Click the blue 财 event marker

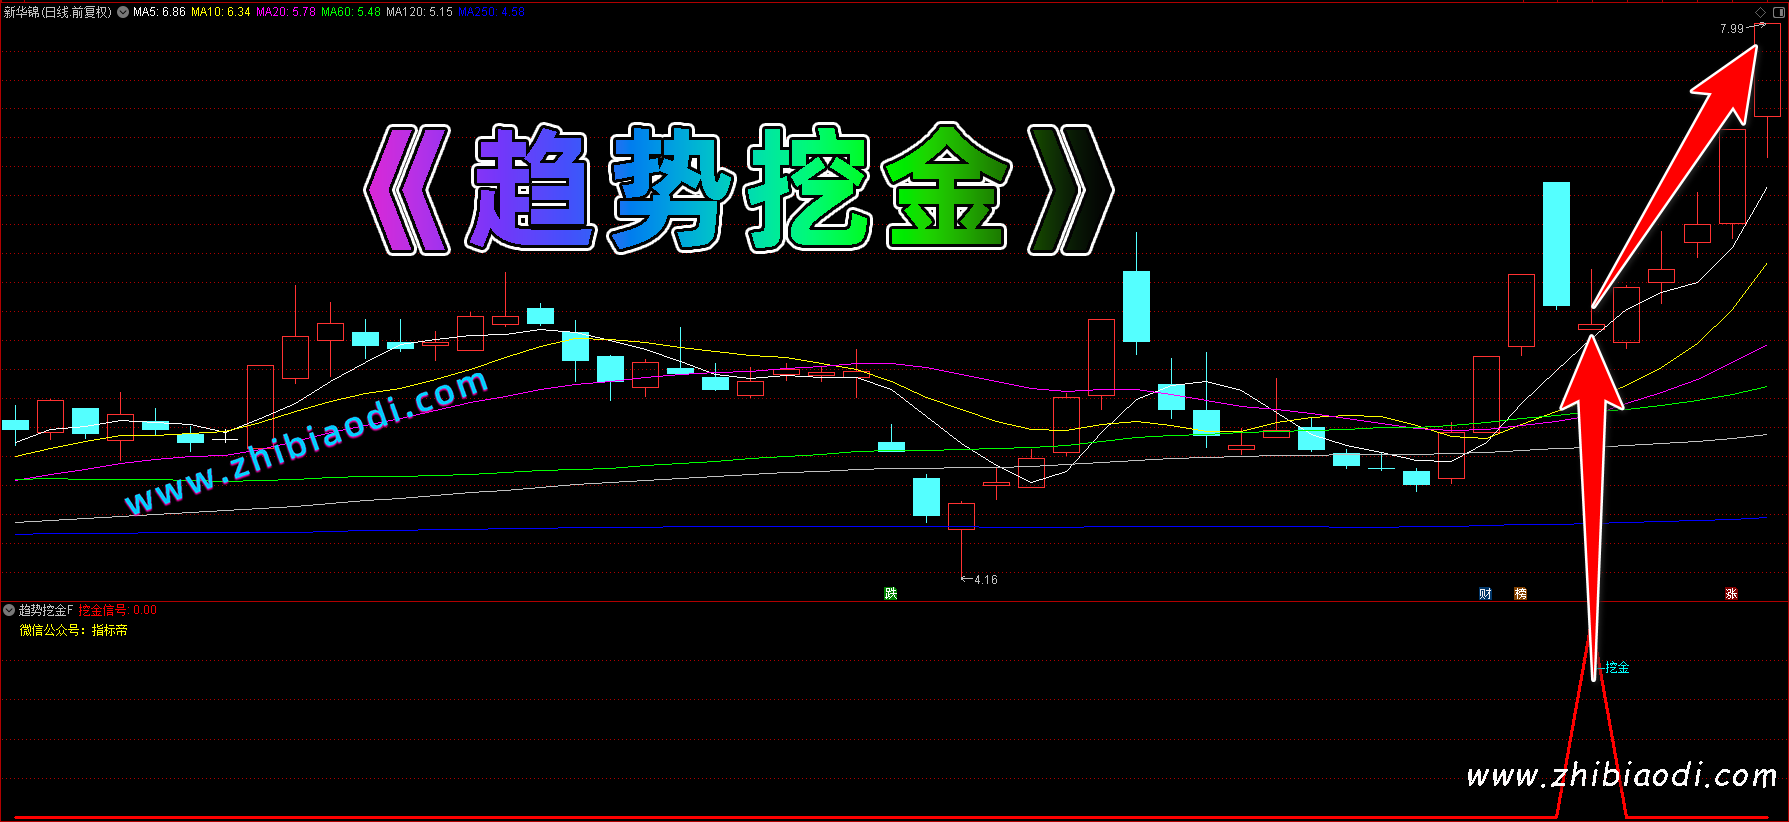tap(1485, 593)
